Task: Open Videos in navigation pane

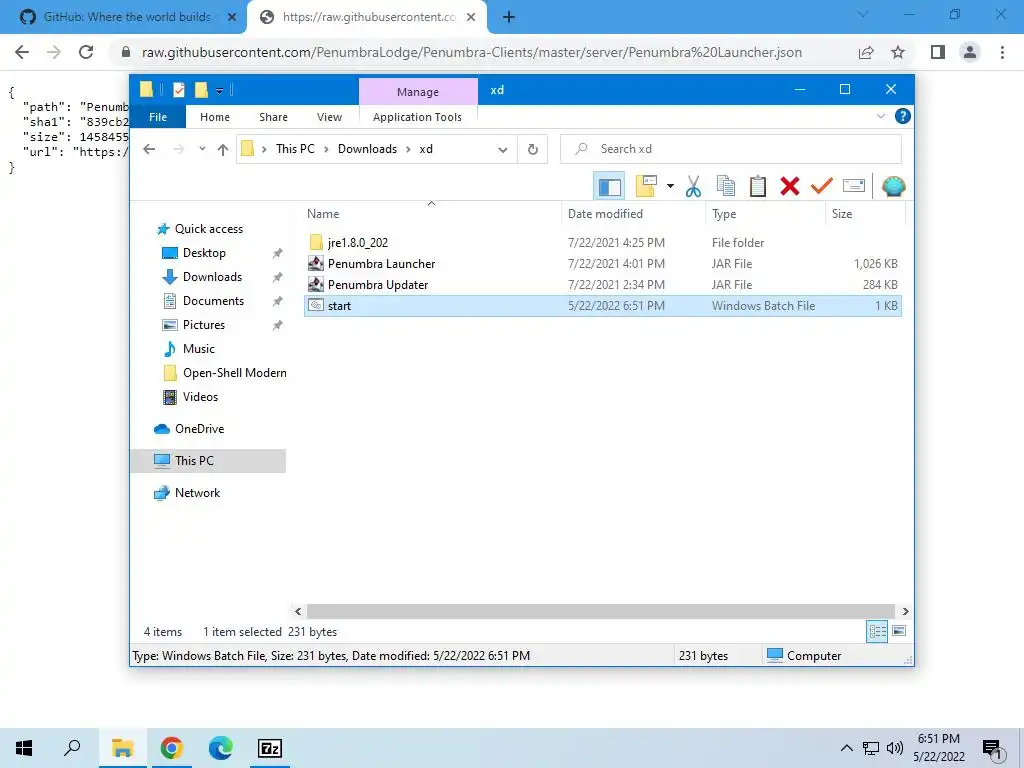Action: point(189,397)
